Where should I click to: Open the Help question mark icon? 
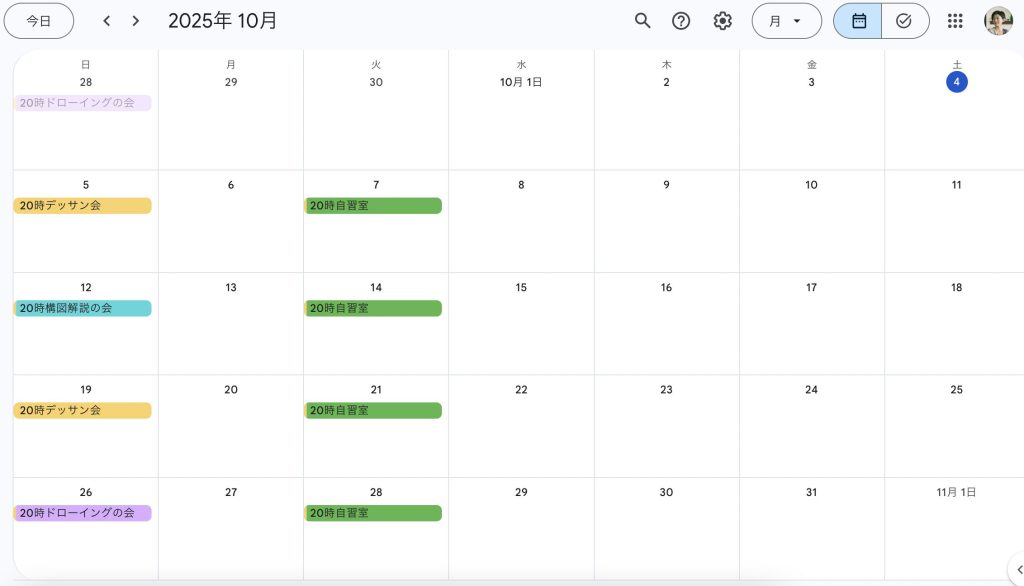681,21
